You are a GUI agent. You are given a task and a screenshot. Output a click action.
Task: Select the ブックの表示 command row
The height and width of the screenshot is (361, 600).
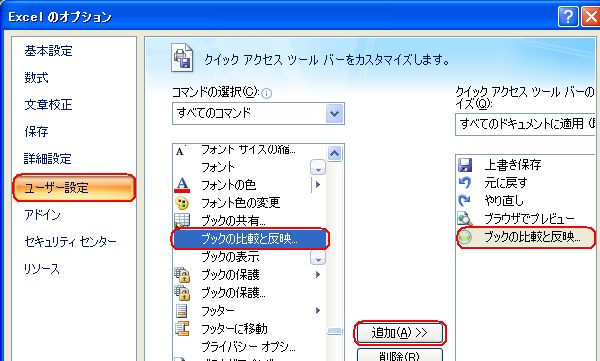(249, 257)
